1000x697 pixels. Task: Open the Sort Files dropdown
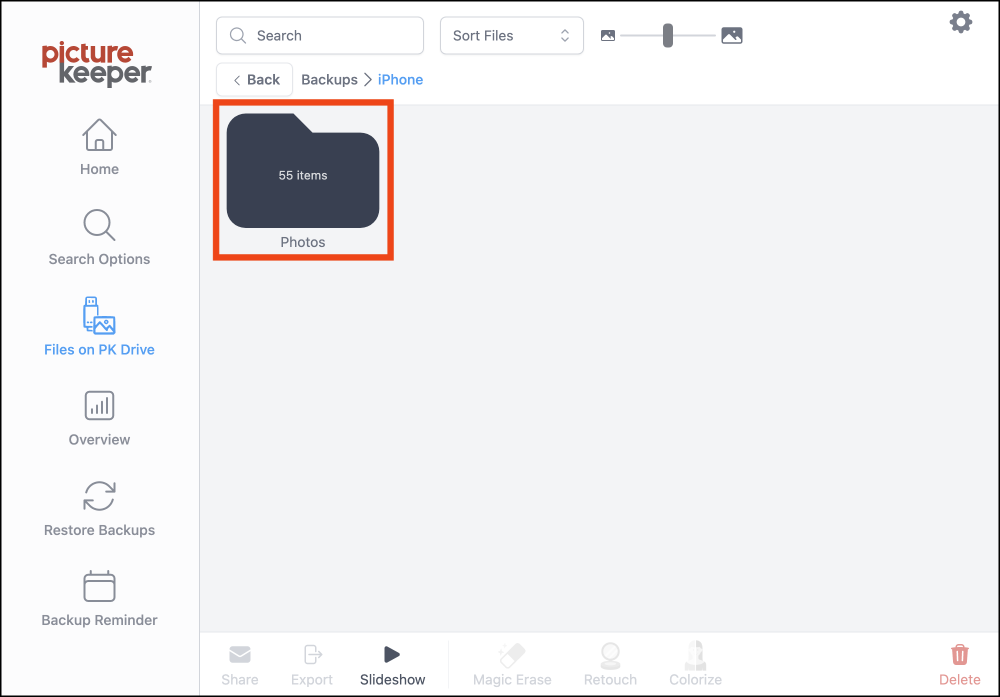(x=511, y=36)
